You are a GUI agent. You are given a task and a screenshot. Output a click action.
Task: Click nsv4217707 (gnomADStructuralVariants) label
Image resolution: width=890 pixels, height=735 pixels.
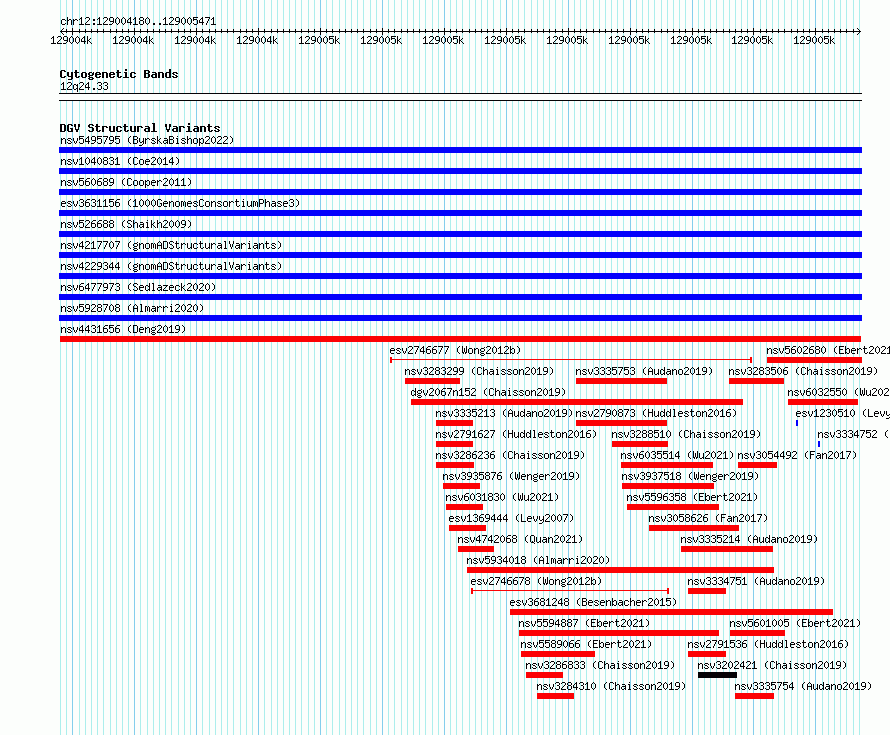171,245
